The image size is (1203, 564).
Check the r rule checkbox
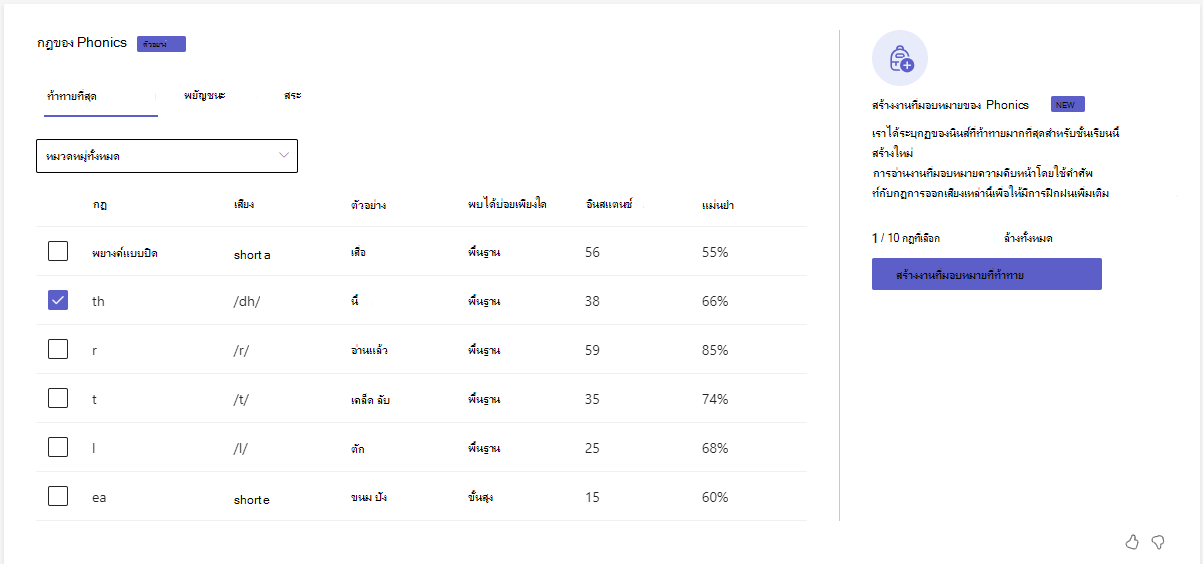click(x=58, y=349)
